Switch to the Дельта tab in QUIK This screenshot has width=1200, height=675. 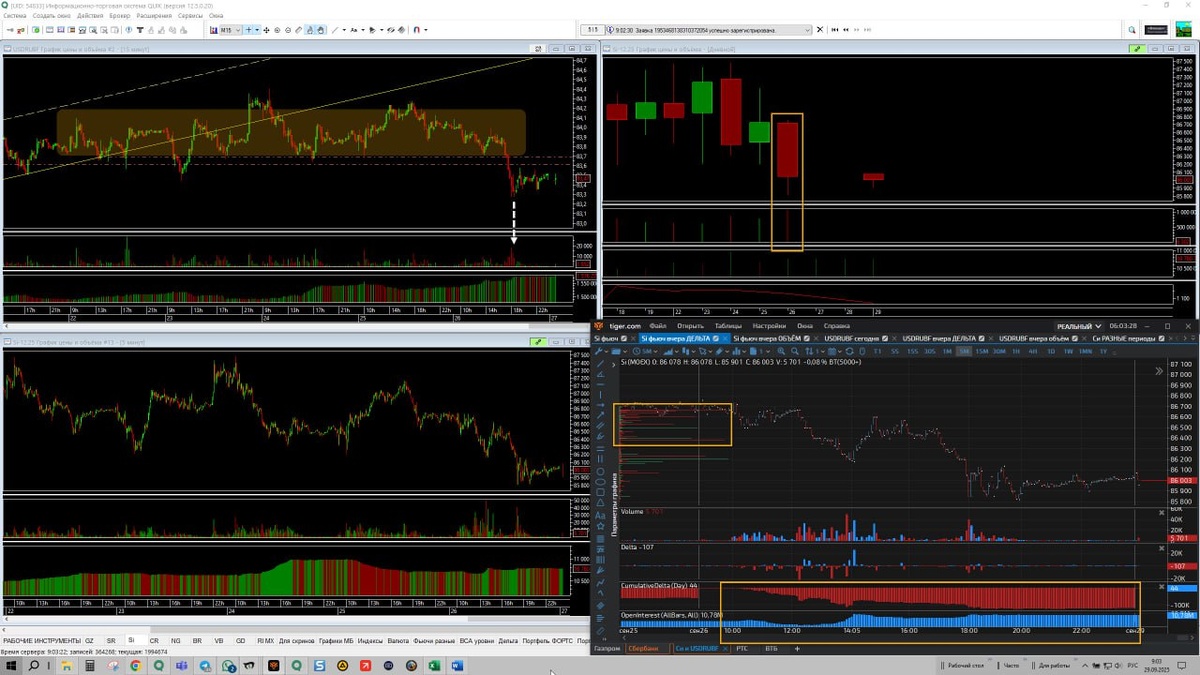click(507, 640)
